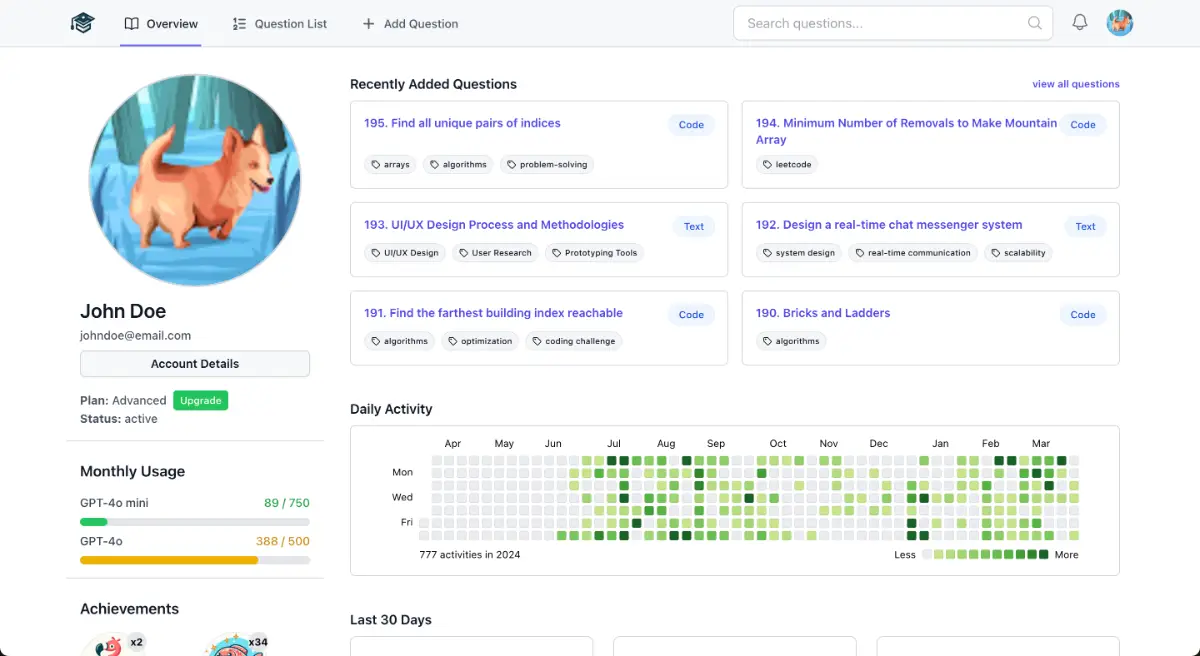Open the notifications bell
1200x656 pixels.
(1080, 22)
